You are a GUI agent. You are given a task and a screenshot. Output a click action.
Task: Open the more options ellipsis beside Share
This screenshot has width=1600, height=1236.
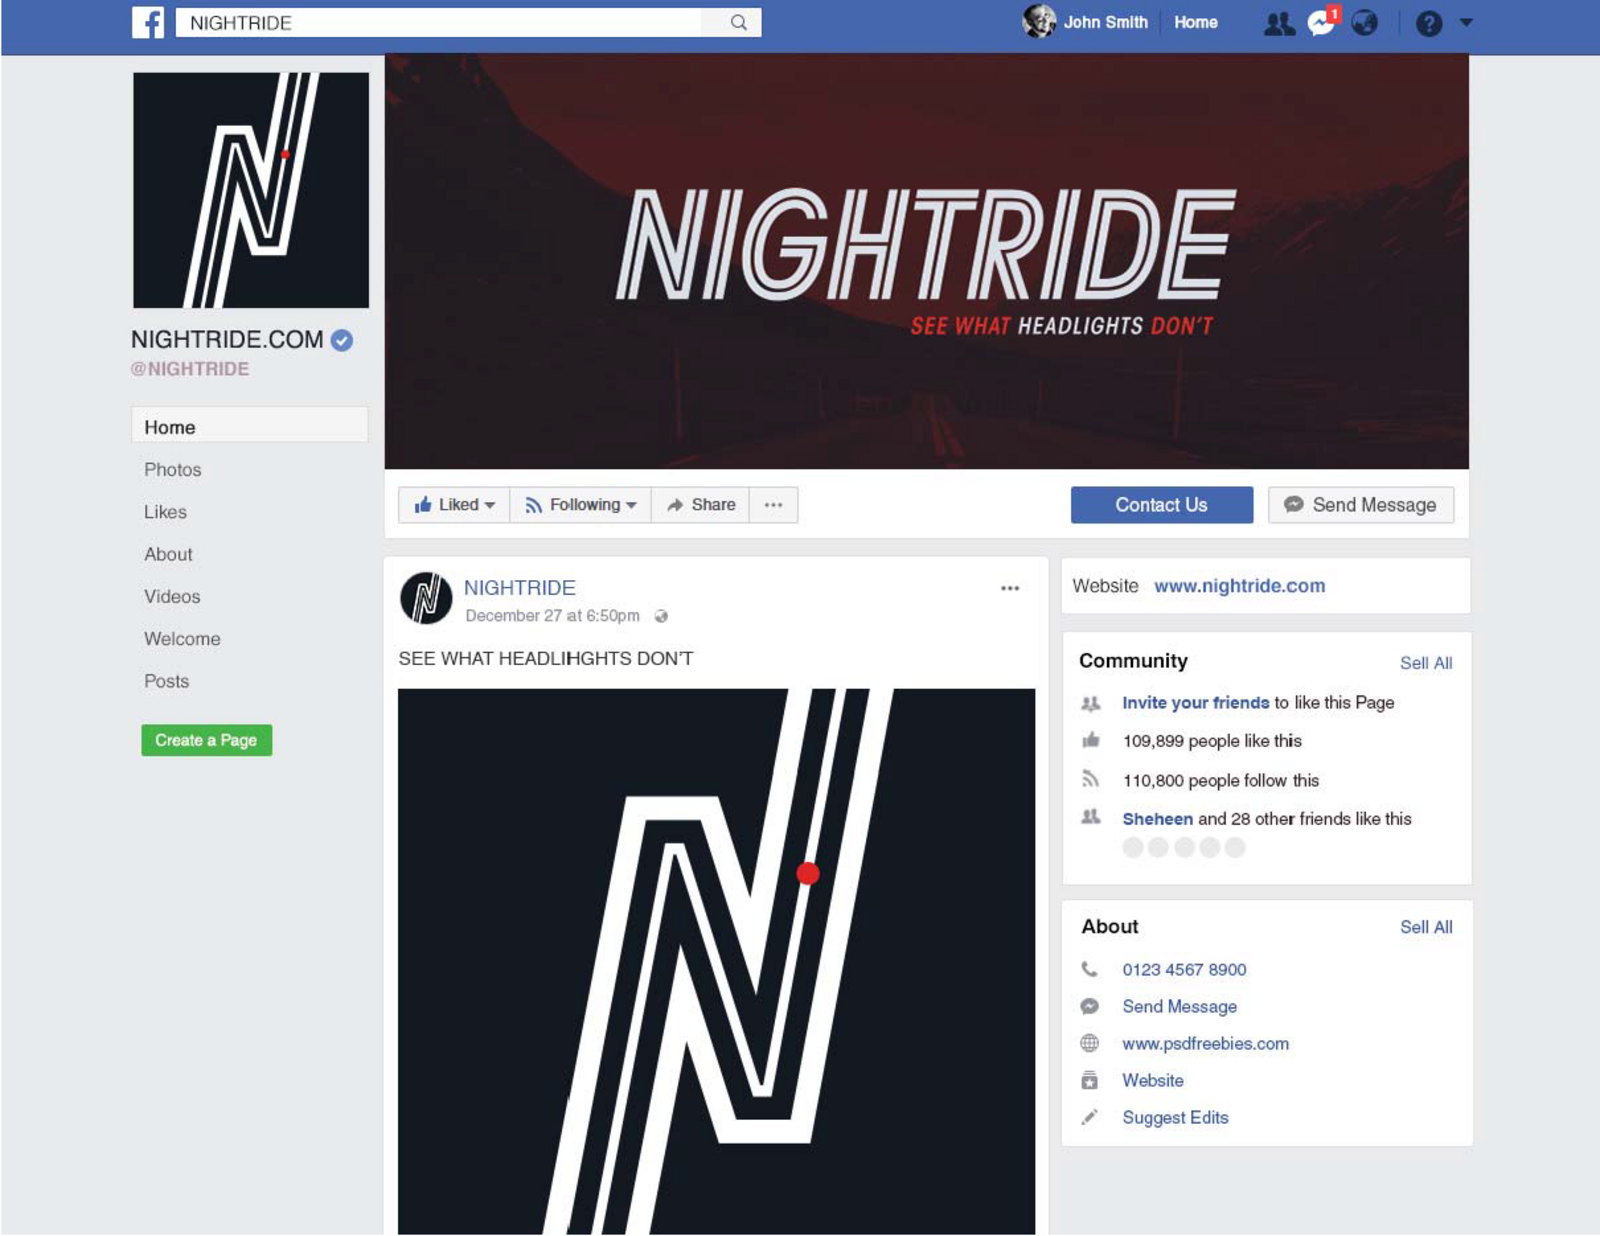773,505
